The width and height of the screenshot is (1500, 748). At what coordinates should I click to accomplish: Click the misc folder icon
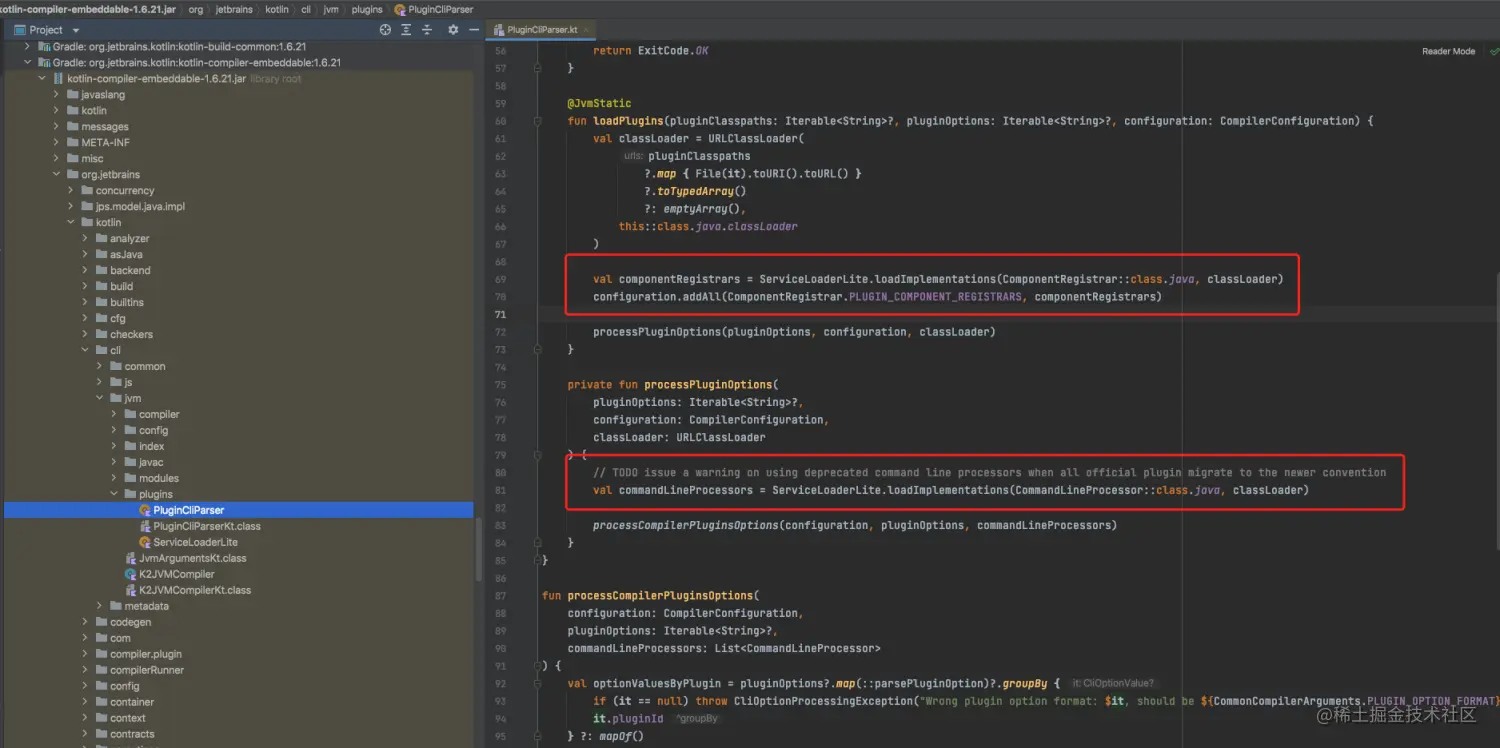(72, 158)
